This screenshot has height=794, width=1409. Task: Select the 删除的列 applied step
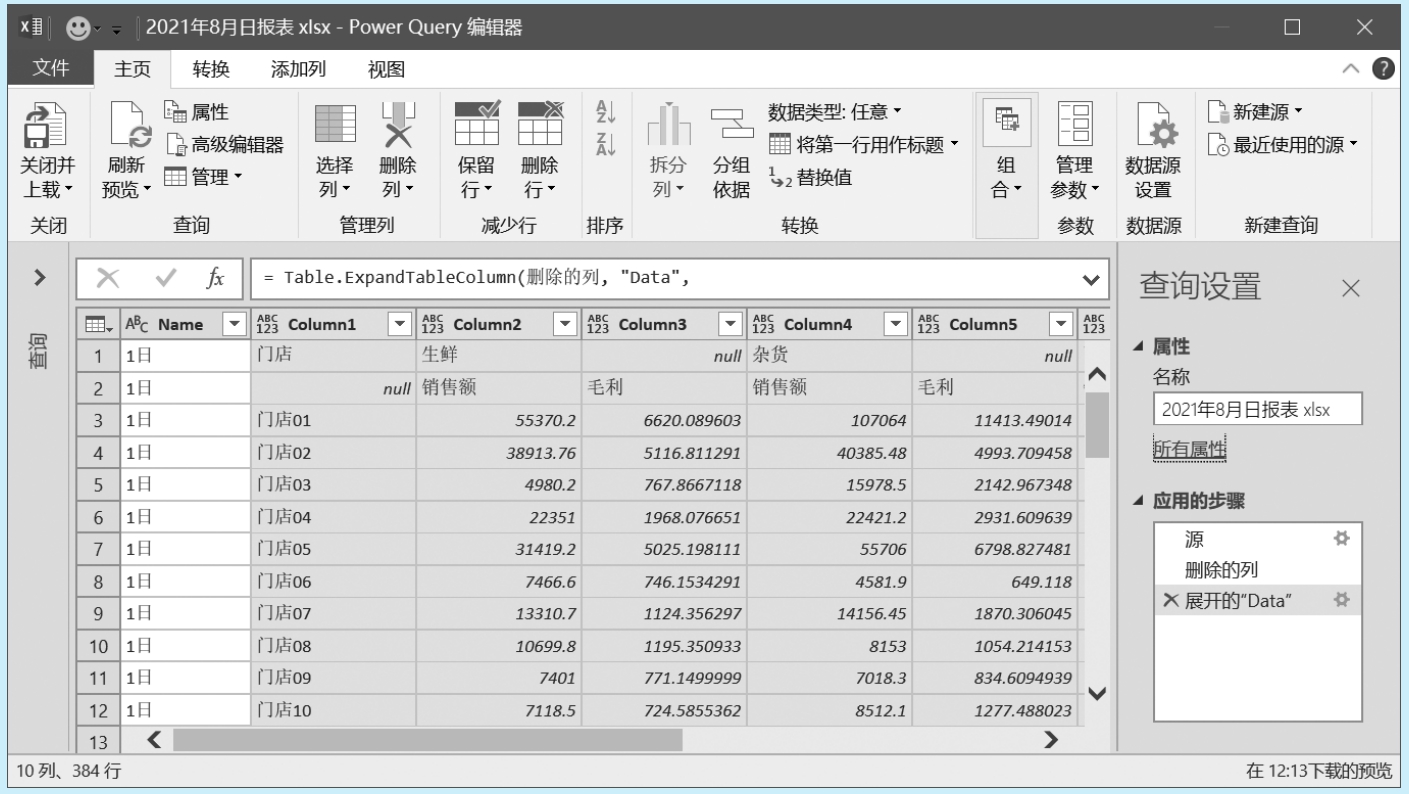[x=1221, y=570]
